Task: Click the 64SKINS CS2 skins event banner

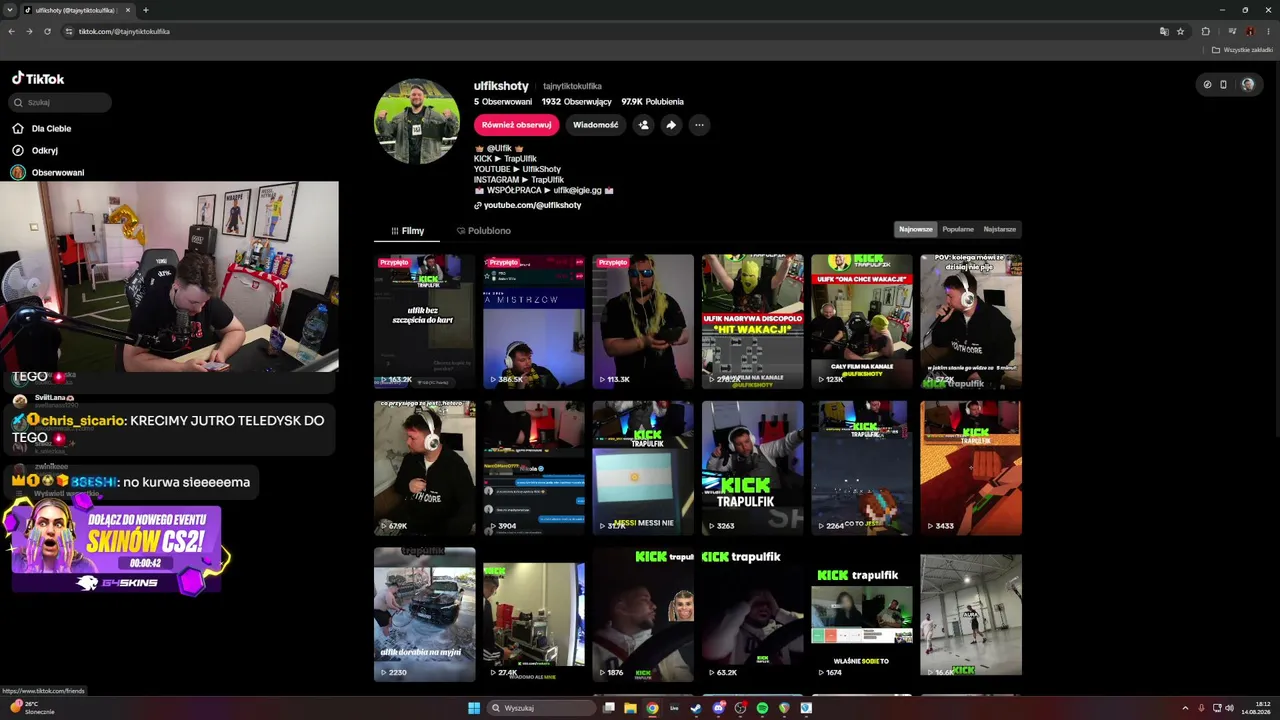Action: (x=115, y=546)
